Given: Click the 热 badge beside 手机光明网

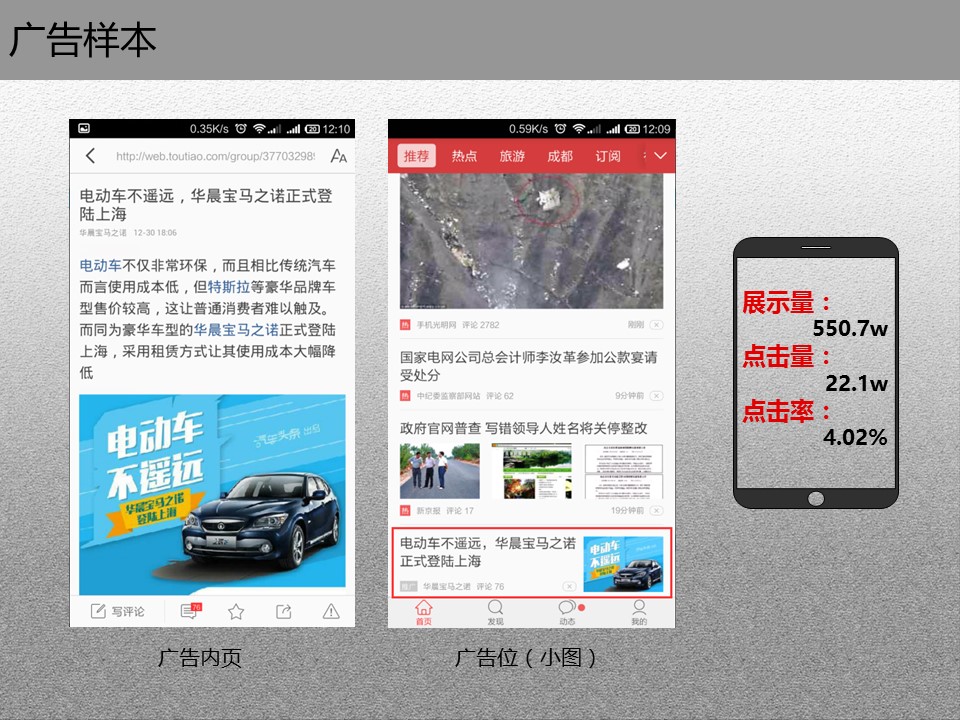Looking at the screenshot, I should [405, 324].
